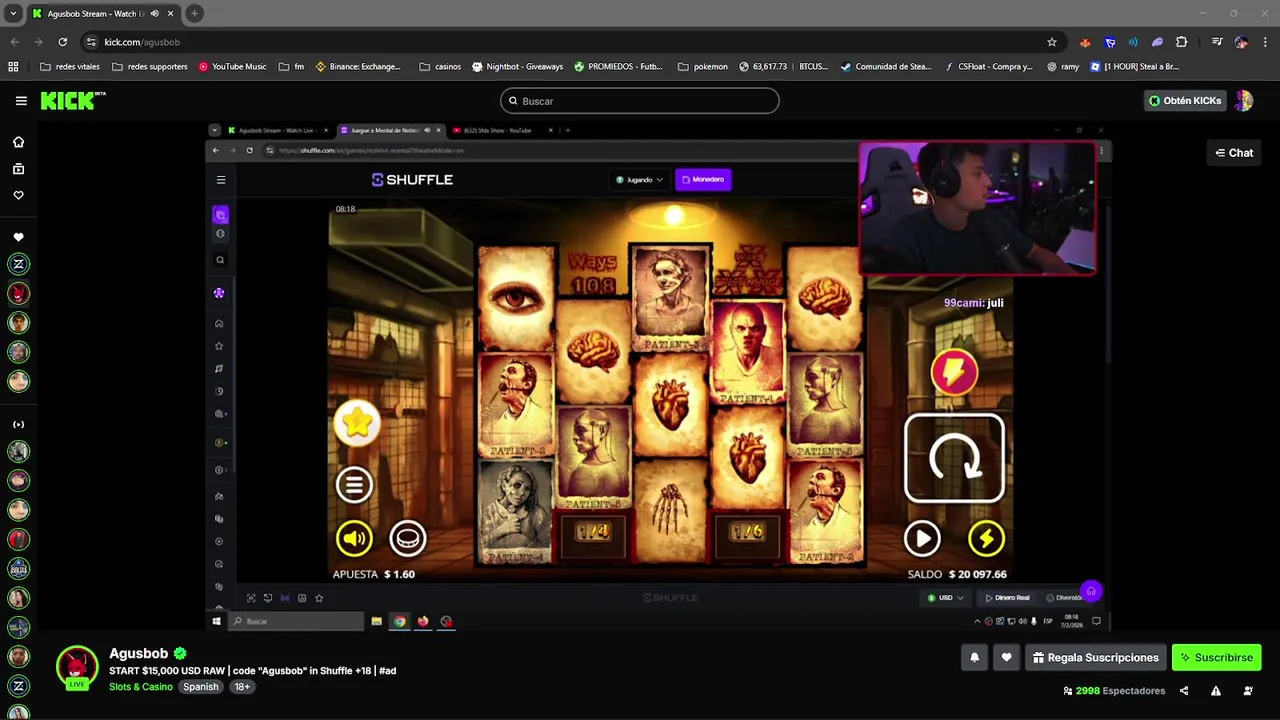The width and height of the screenshot is (1280, 720).
Task: Open the bet coin selector in slot
Action: pyautogui.click(x=408, y=539)
